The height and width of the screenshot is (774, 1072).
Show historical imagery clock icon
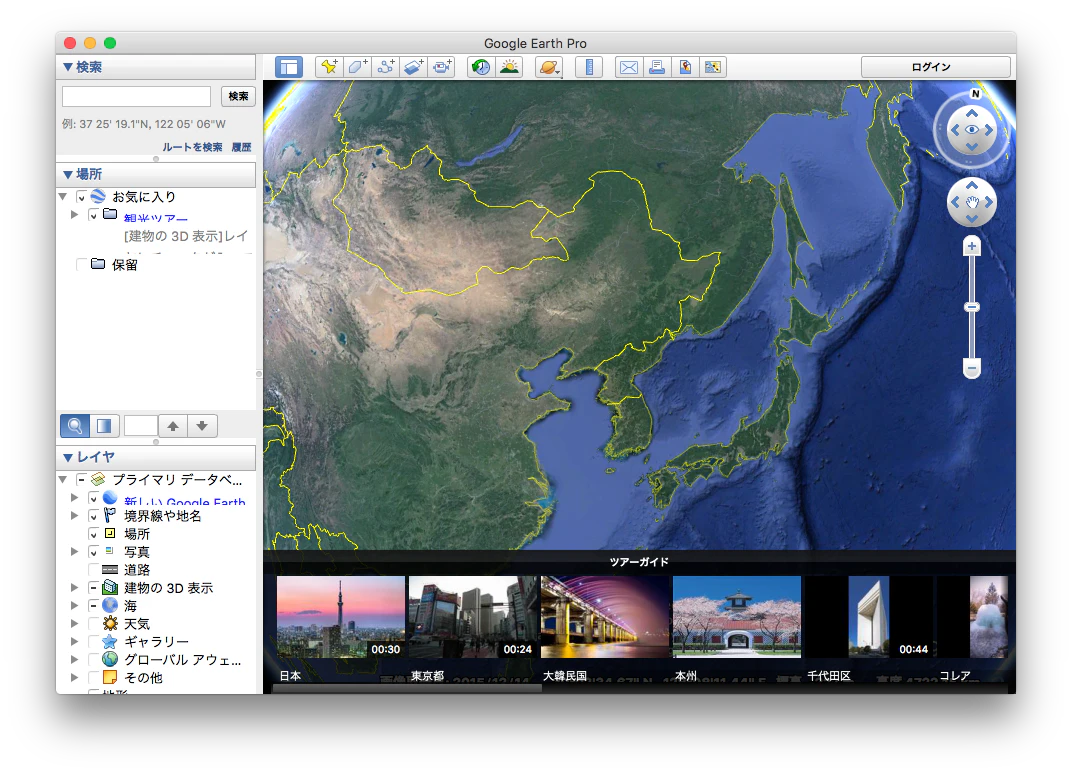[481, 67]
